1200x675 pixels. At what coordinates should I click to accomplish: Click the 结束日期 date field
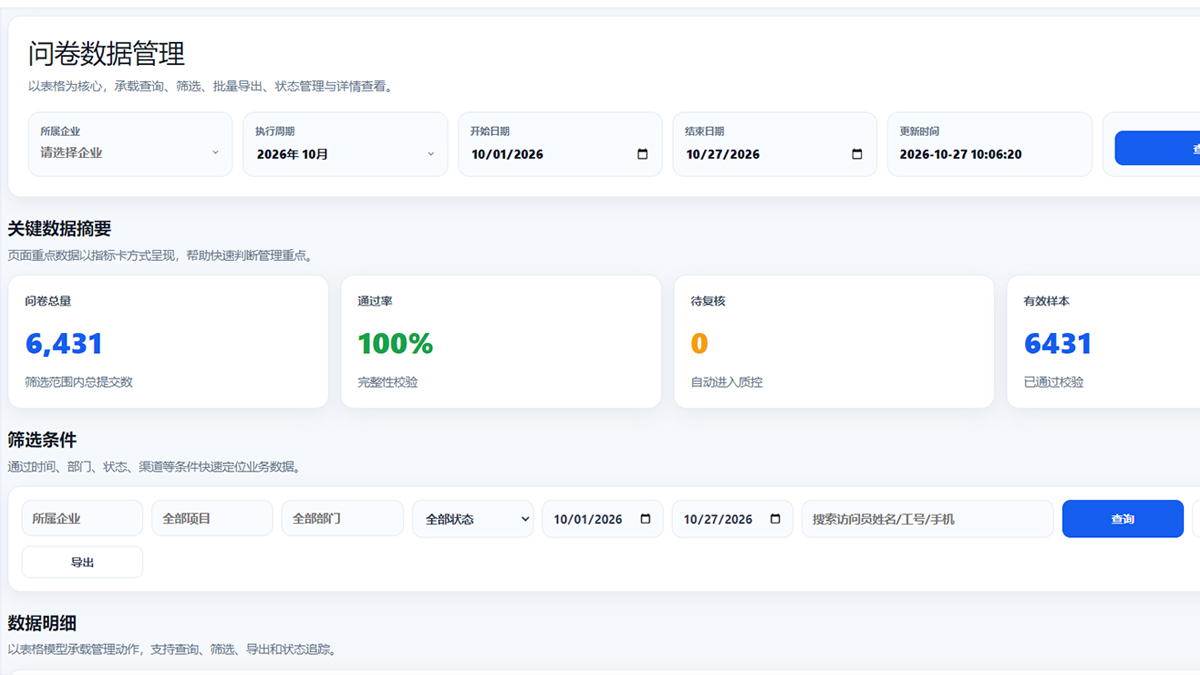(775, 154)
